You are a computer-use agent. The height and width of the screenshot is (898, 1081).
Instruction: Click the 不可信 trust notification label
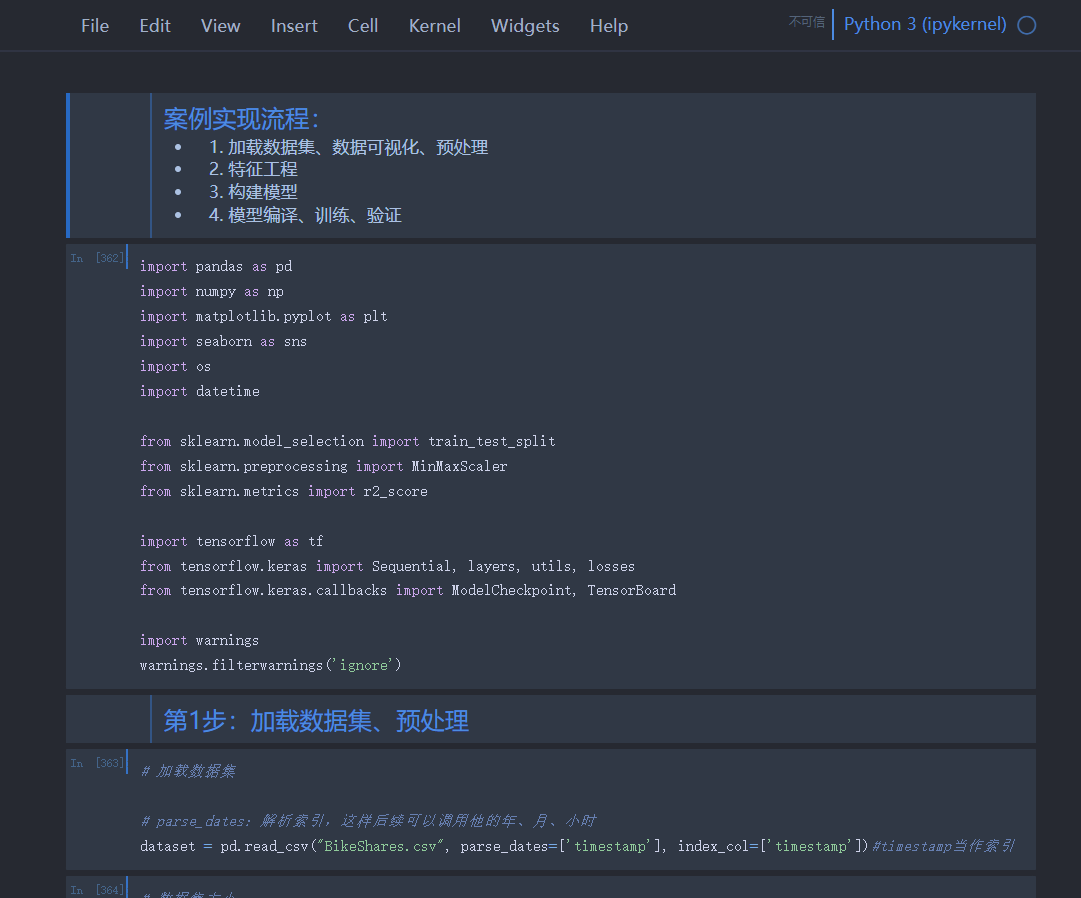(807, 22)
